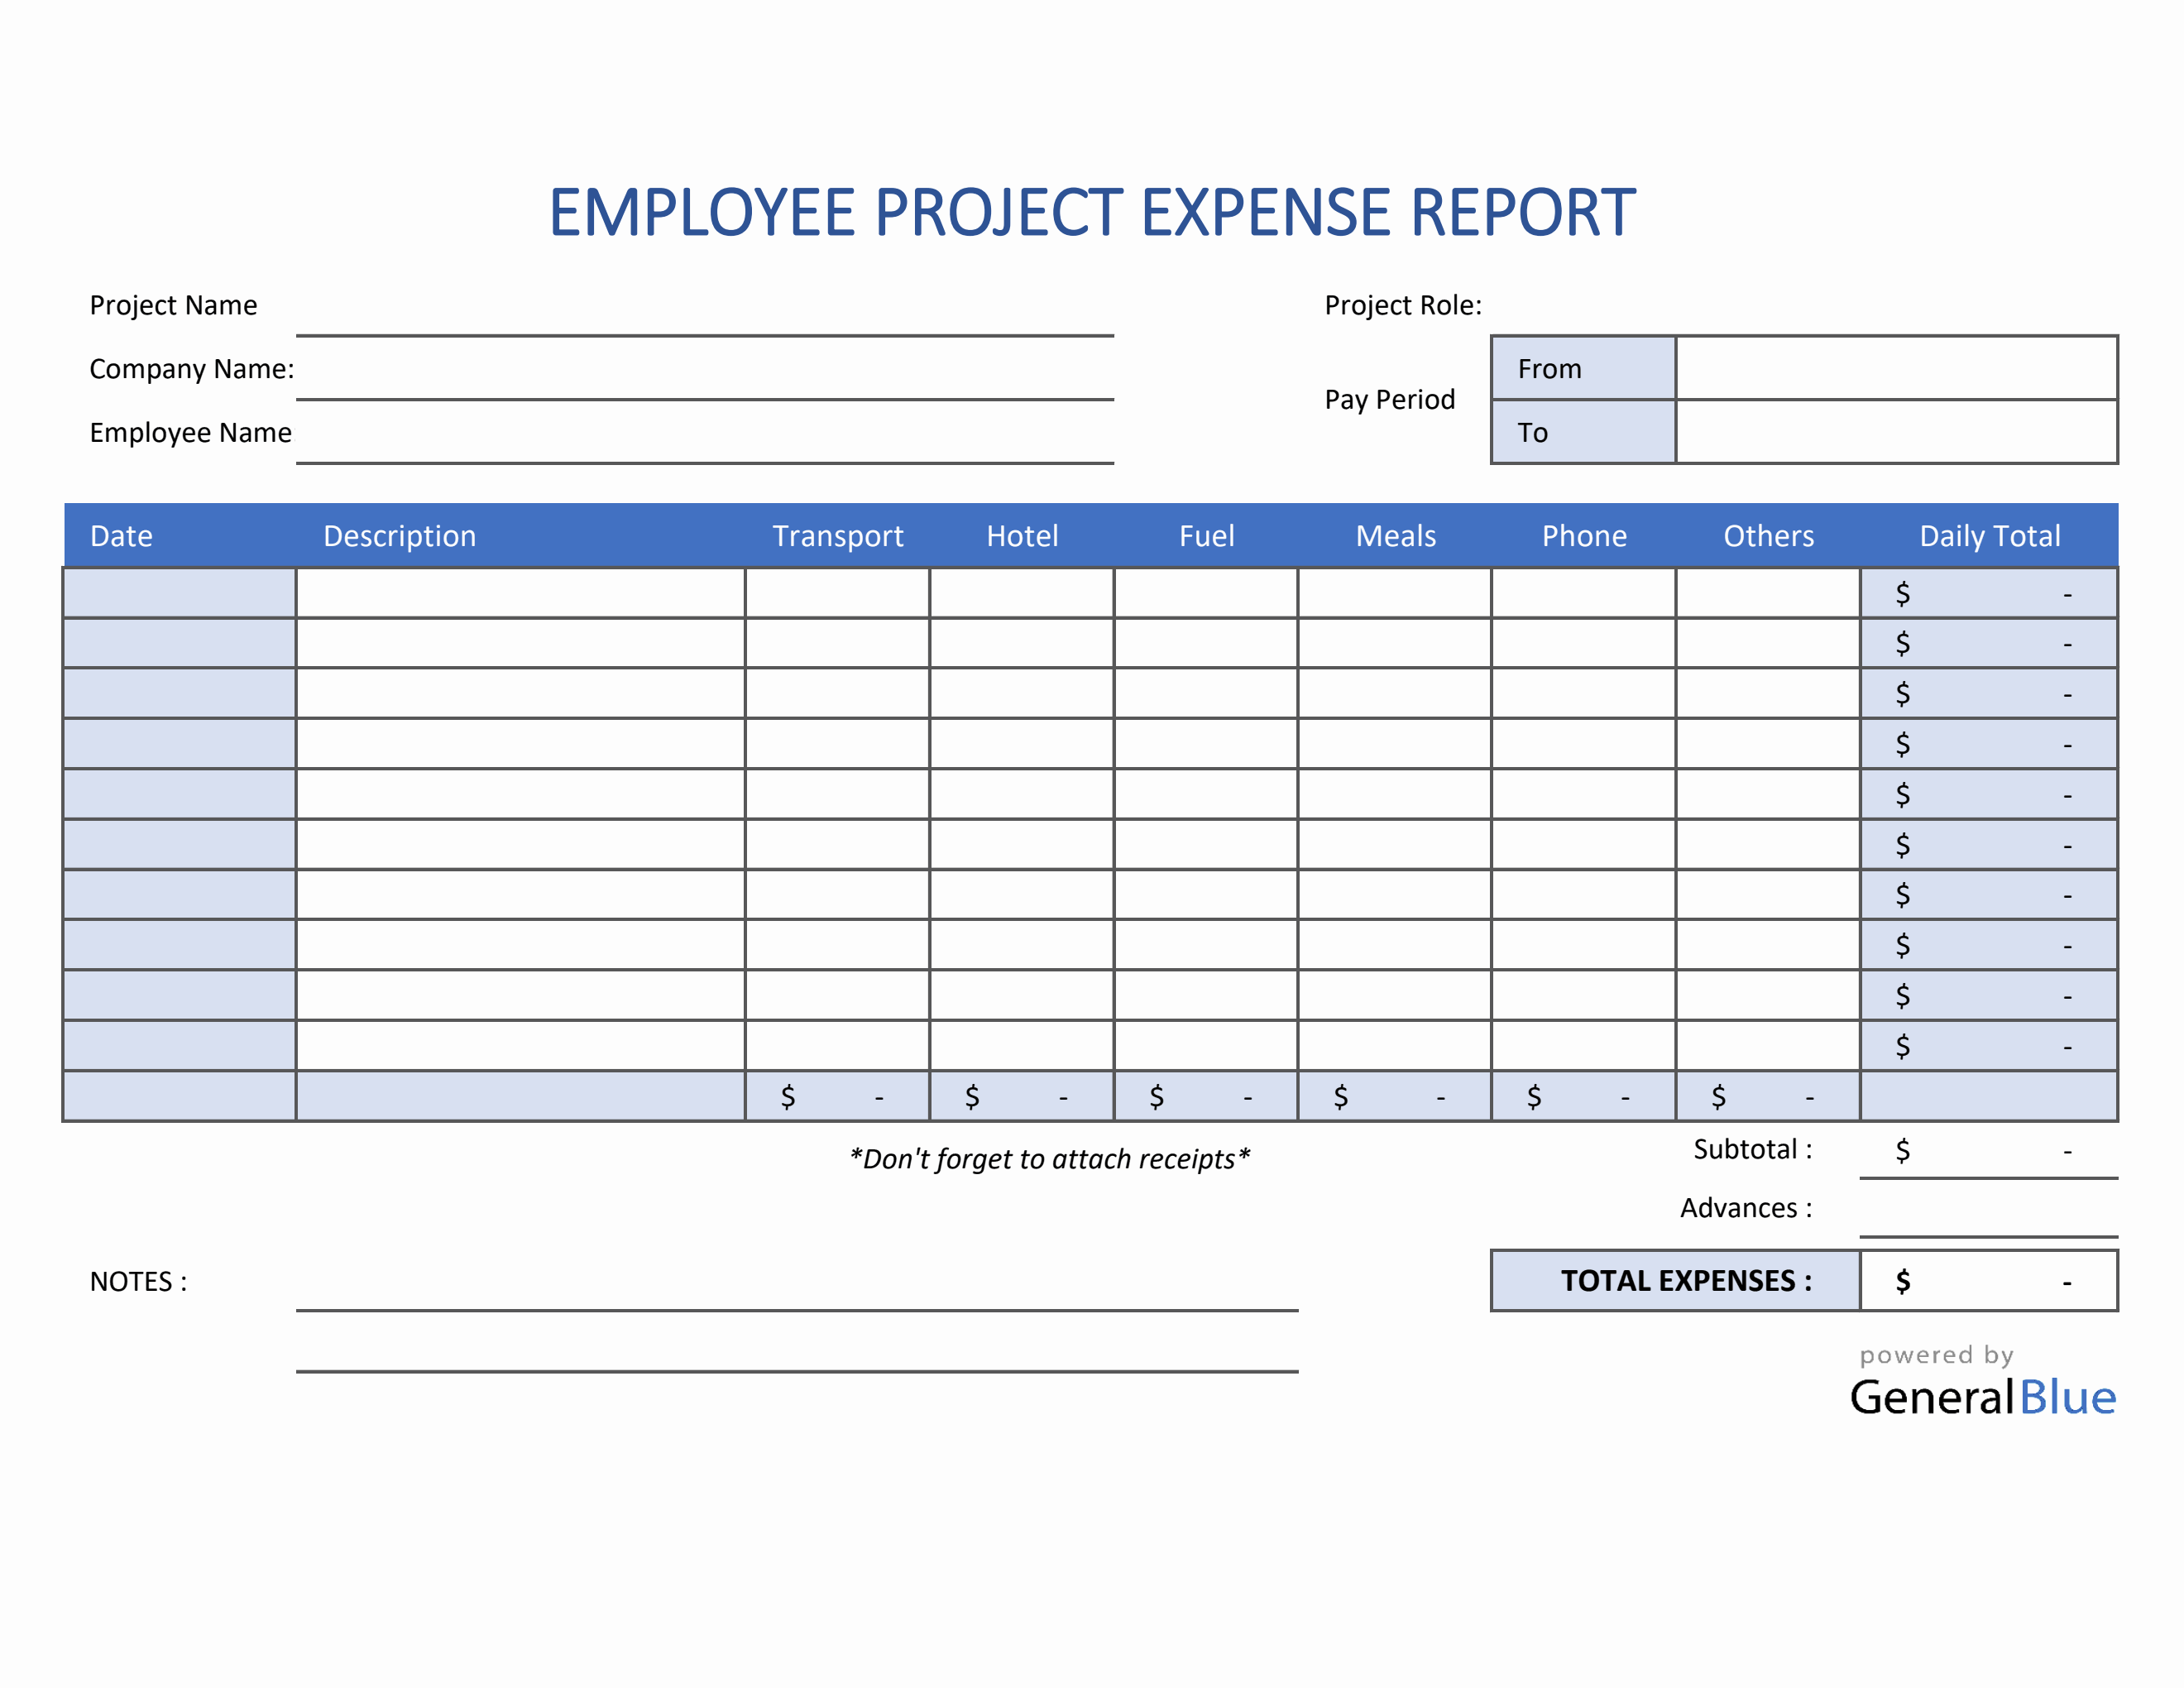Click the first row Meals cell
Image resolution: width=2184 pixels, height=1688 pixels.
click(x=1395, y=593)
